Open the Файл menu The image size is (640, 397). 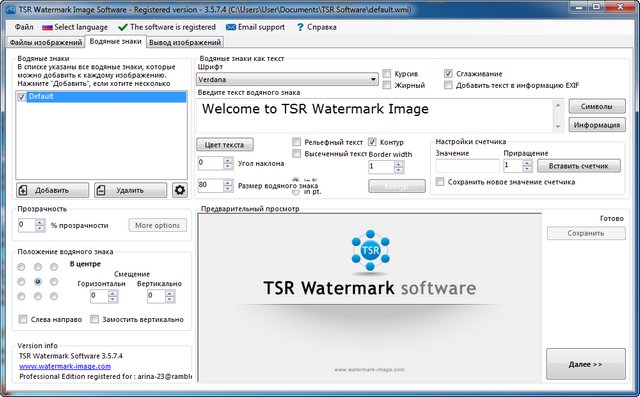click(24, 27)
